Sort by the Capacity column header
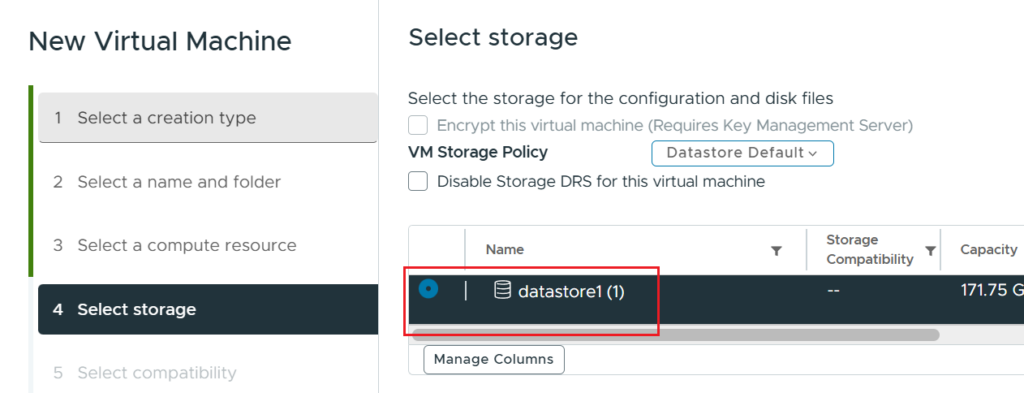The image size is (1024, 393). (x=988, y=249)
